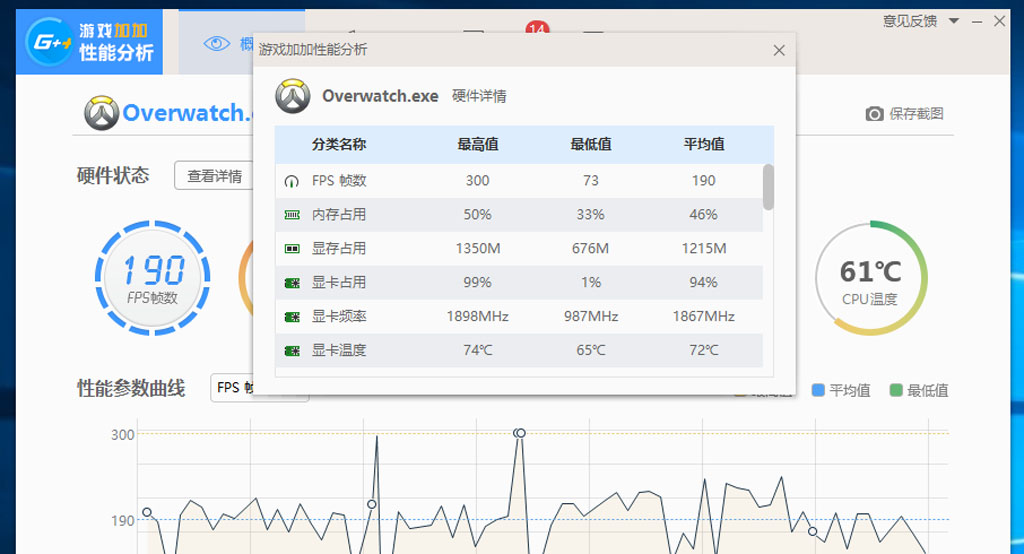Screen dimensions: 1024x554
Task: Click the 查看详情 view details button
Action: pos(214,176)
